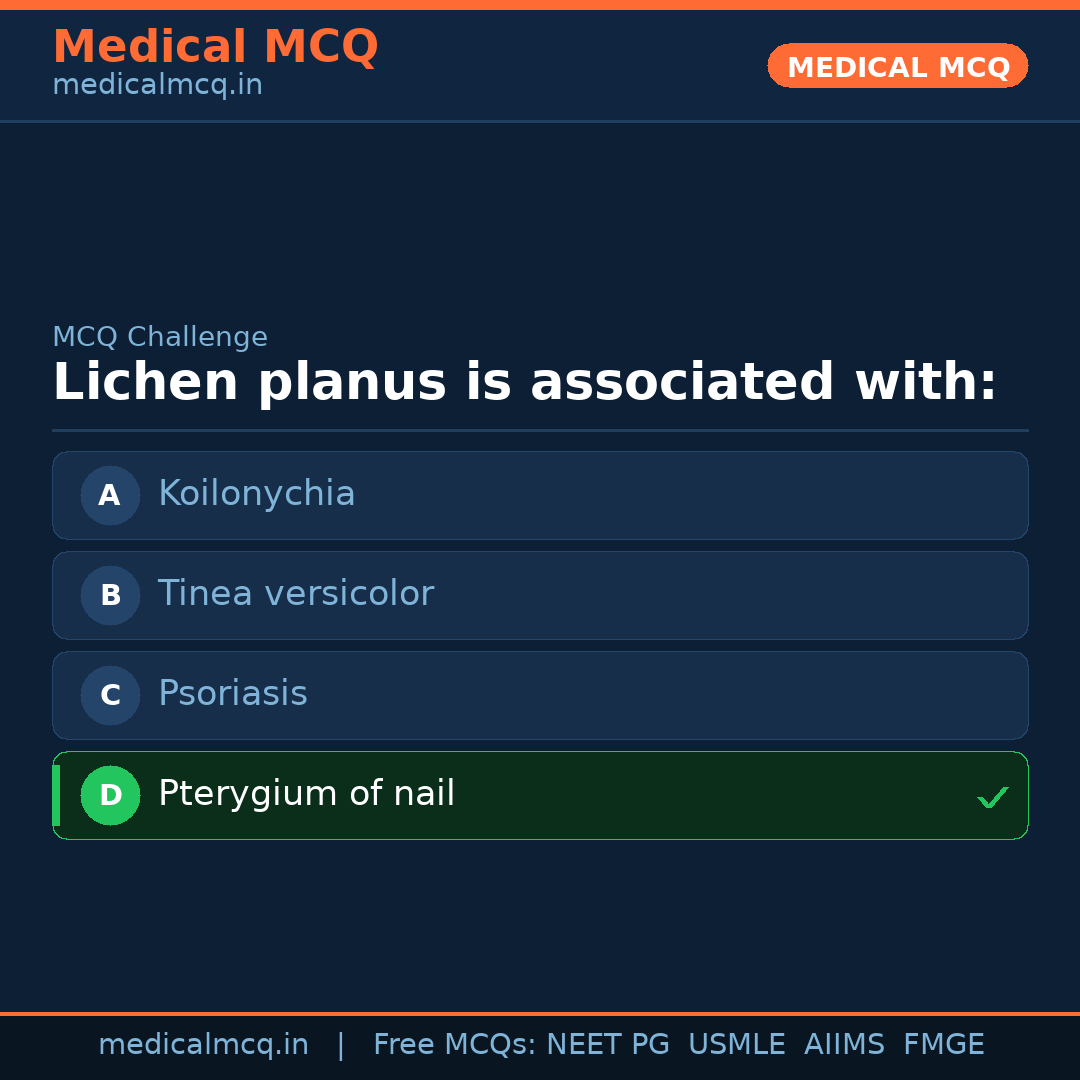The width and height of the screenshot is (1080, 1080).
Task: Visit the medicalmcq.in footer link
Action: (203, 1043)
